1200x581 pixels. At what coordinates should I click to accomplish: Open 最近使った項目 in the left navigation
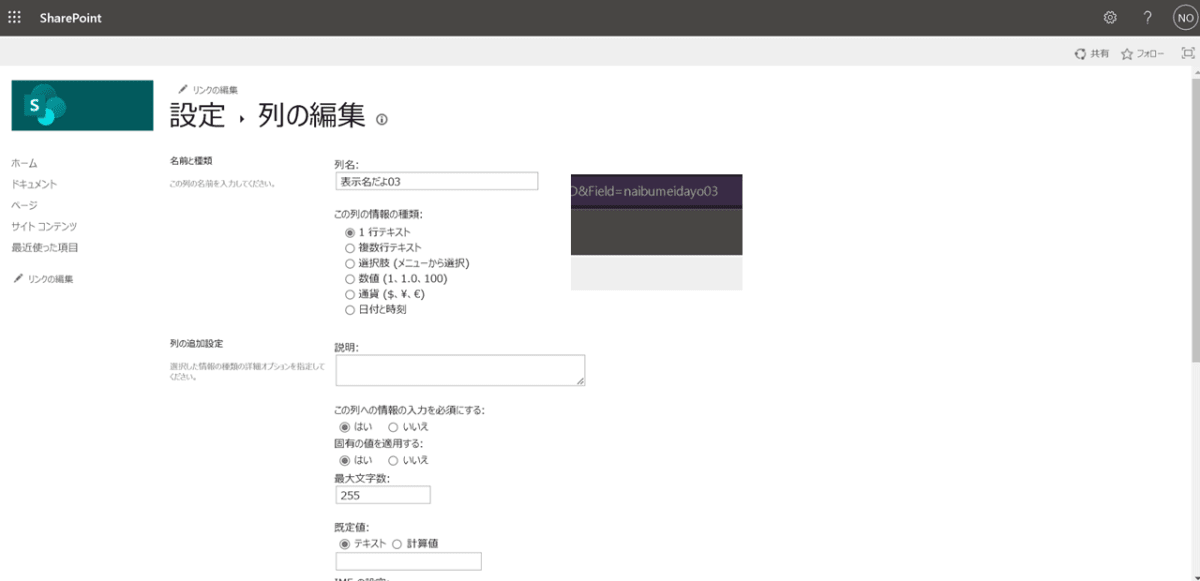point(45,247)
